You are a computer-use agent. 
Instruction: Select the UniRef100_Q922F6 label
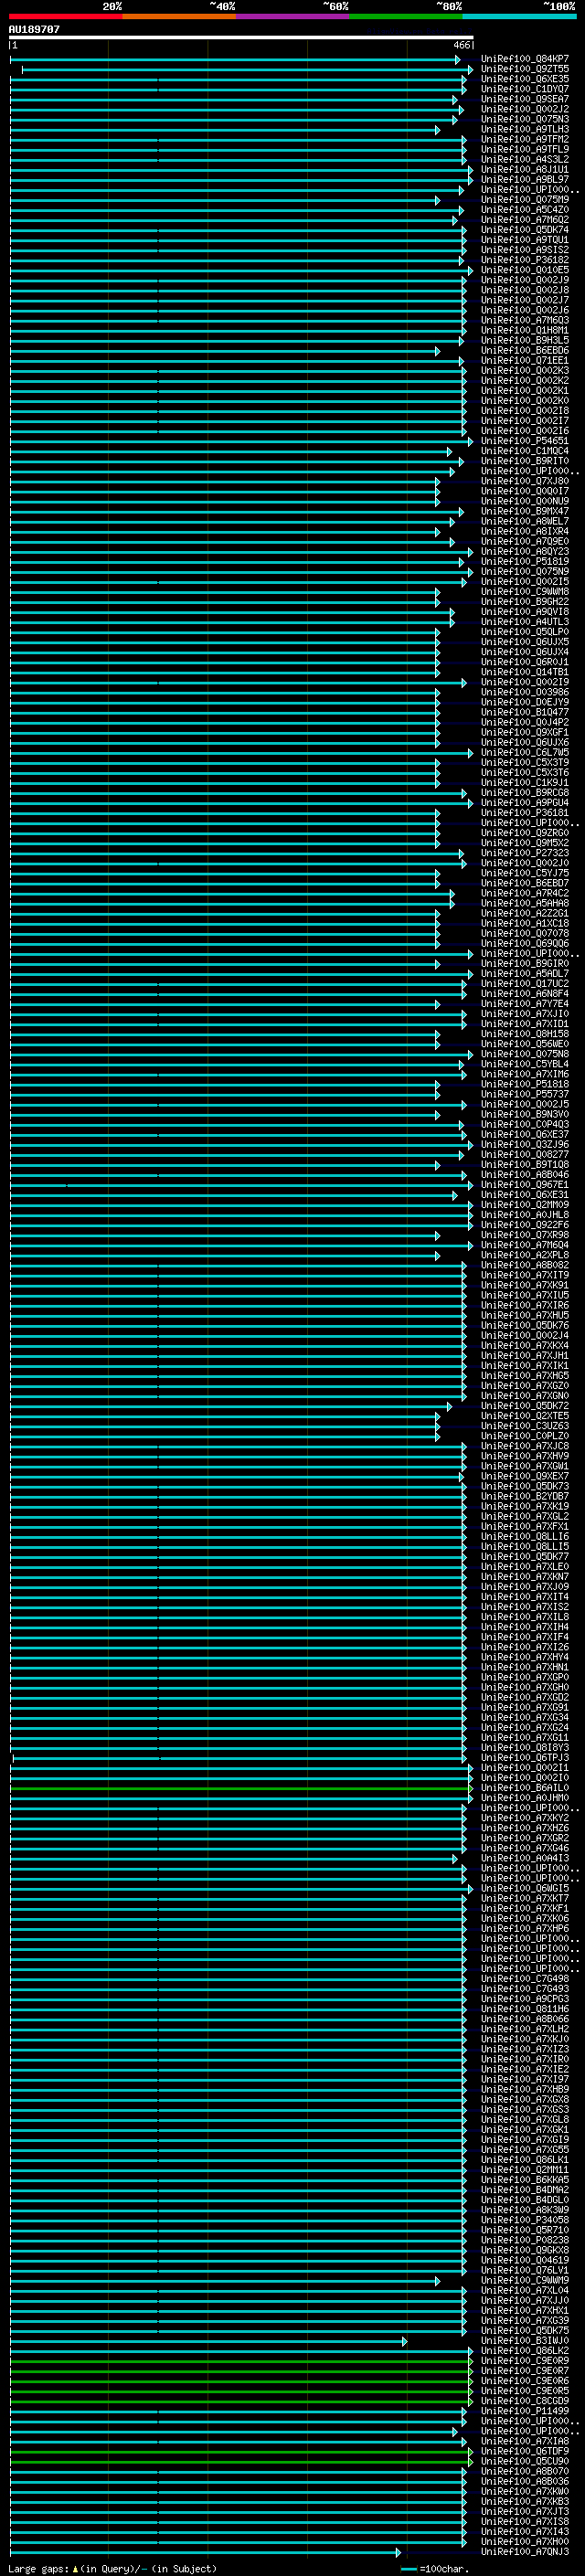point(525,1224)
